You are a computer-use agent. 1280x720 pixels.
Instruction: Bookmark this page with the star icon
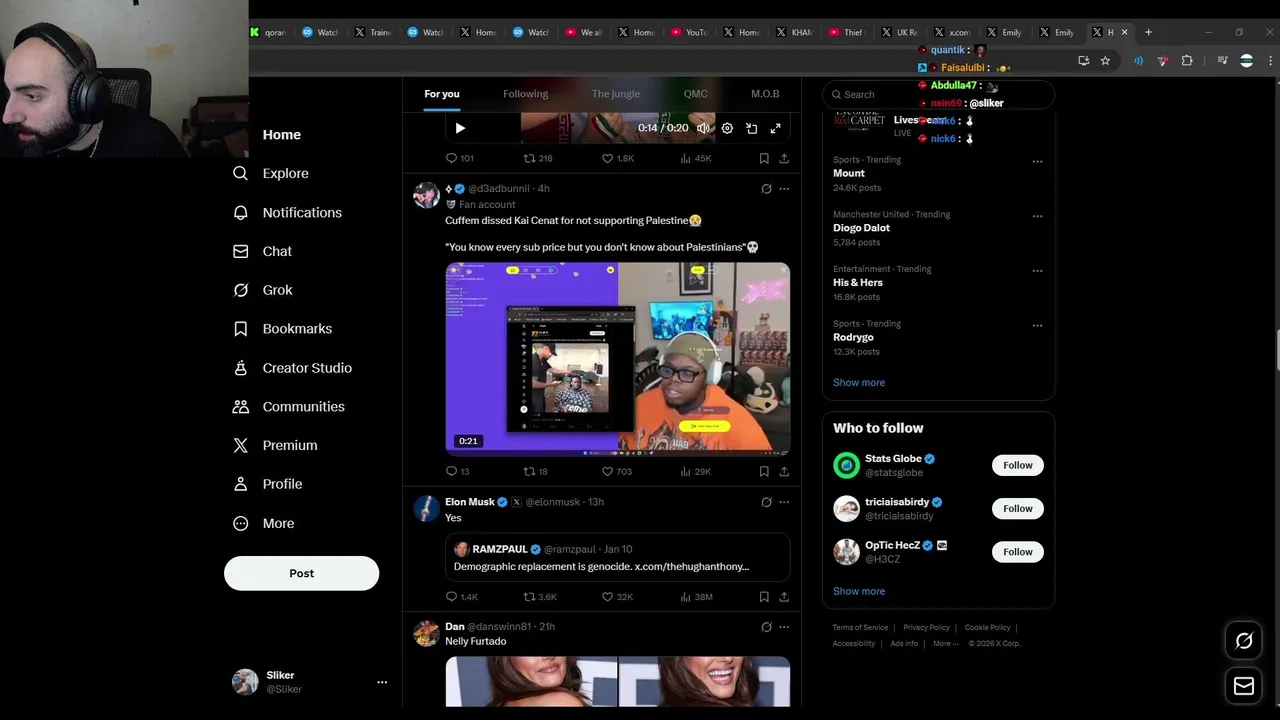click(1105, 61)
